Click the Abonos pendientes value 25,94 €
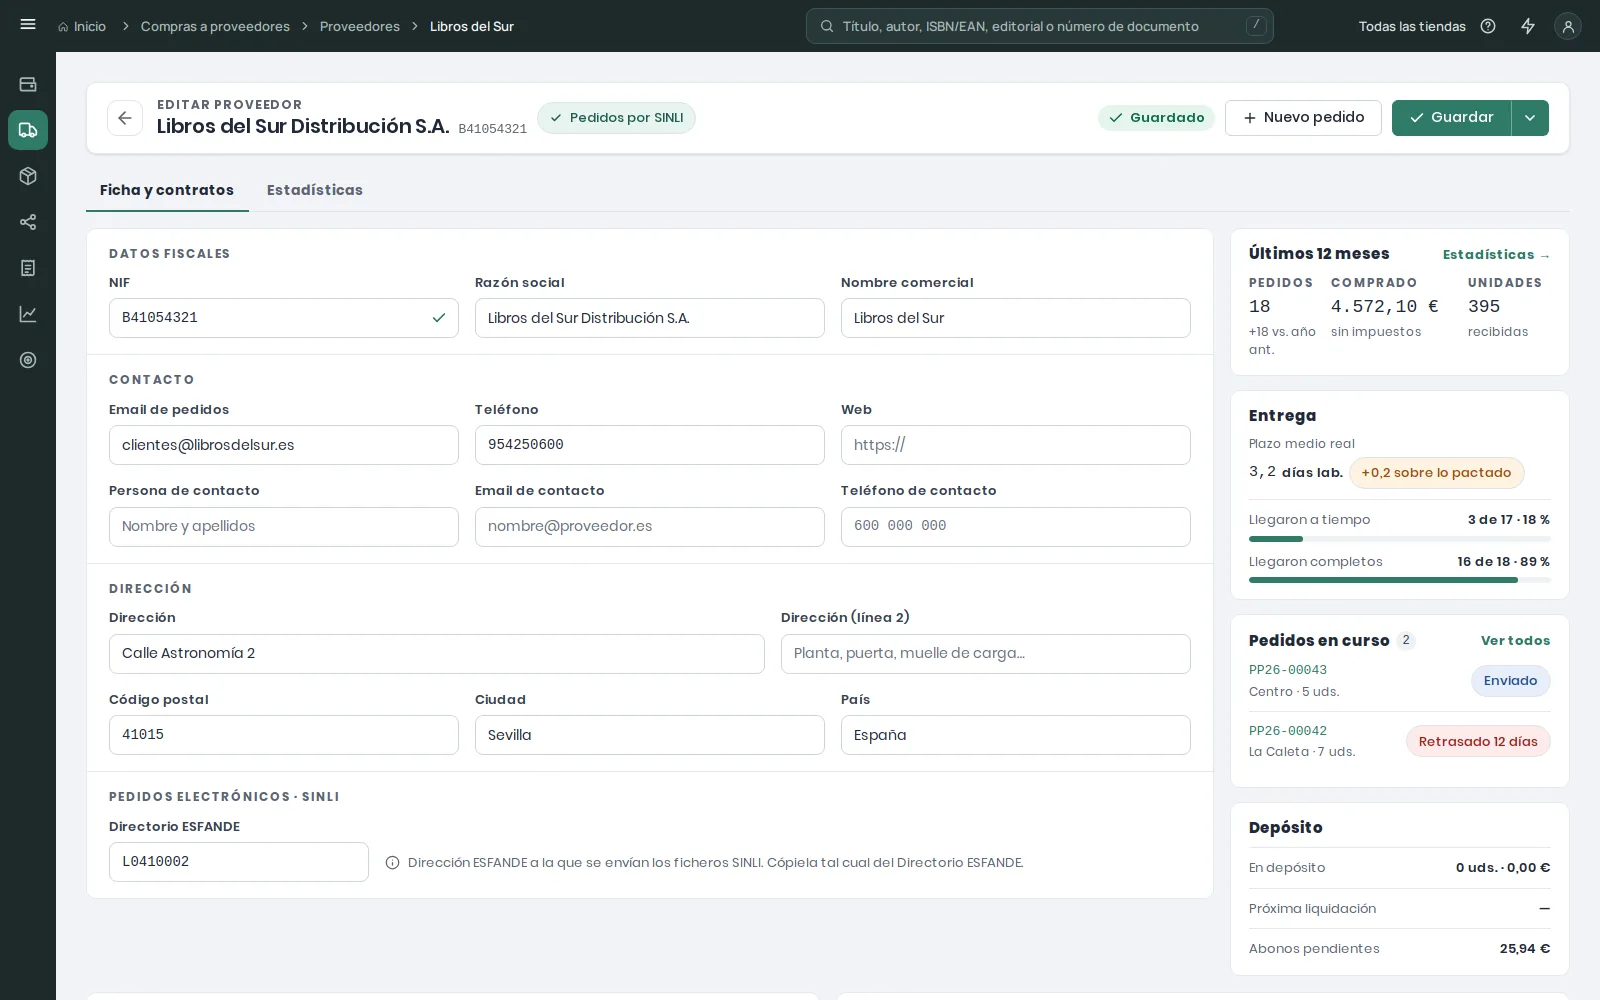The image size is (1600, 1000). tap(1525, 949)
